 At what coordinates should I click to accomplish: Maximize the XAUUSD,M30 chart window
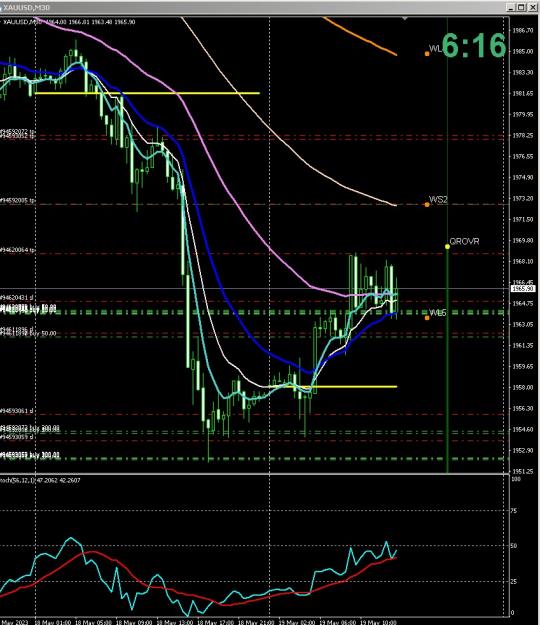point(522,8)
